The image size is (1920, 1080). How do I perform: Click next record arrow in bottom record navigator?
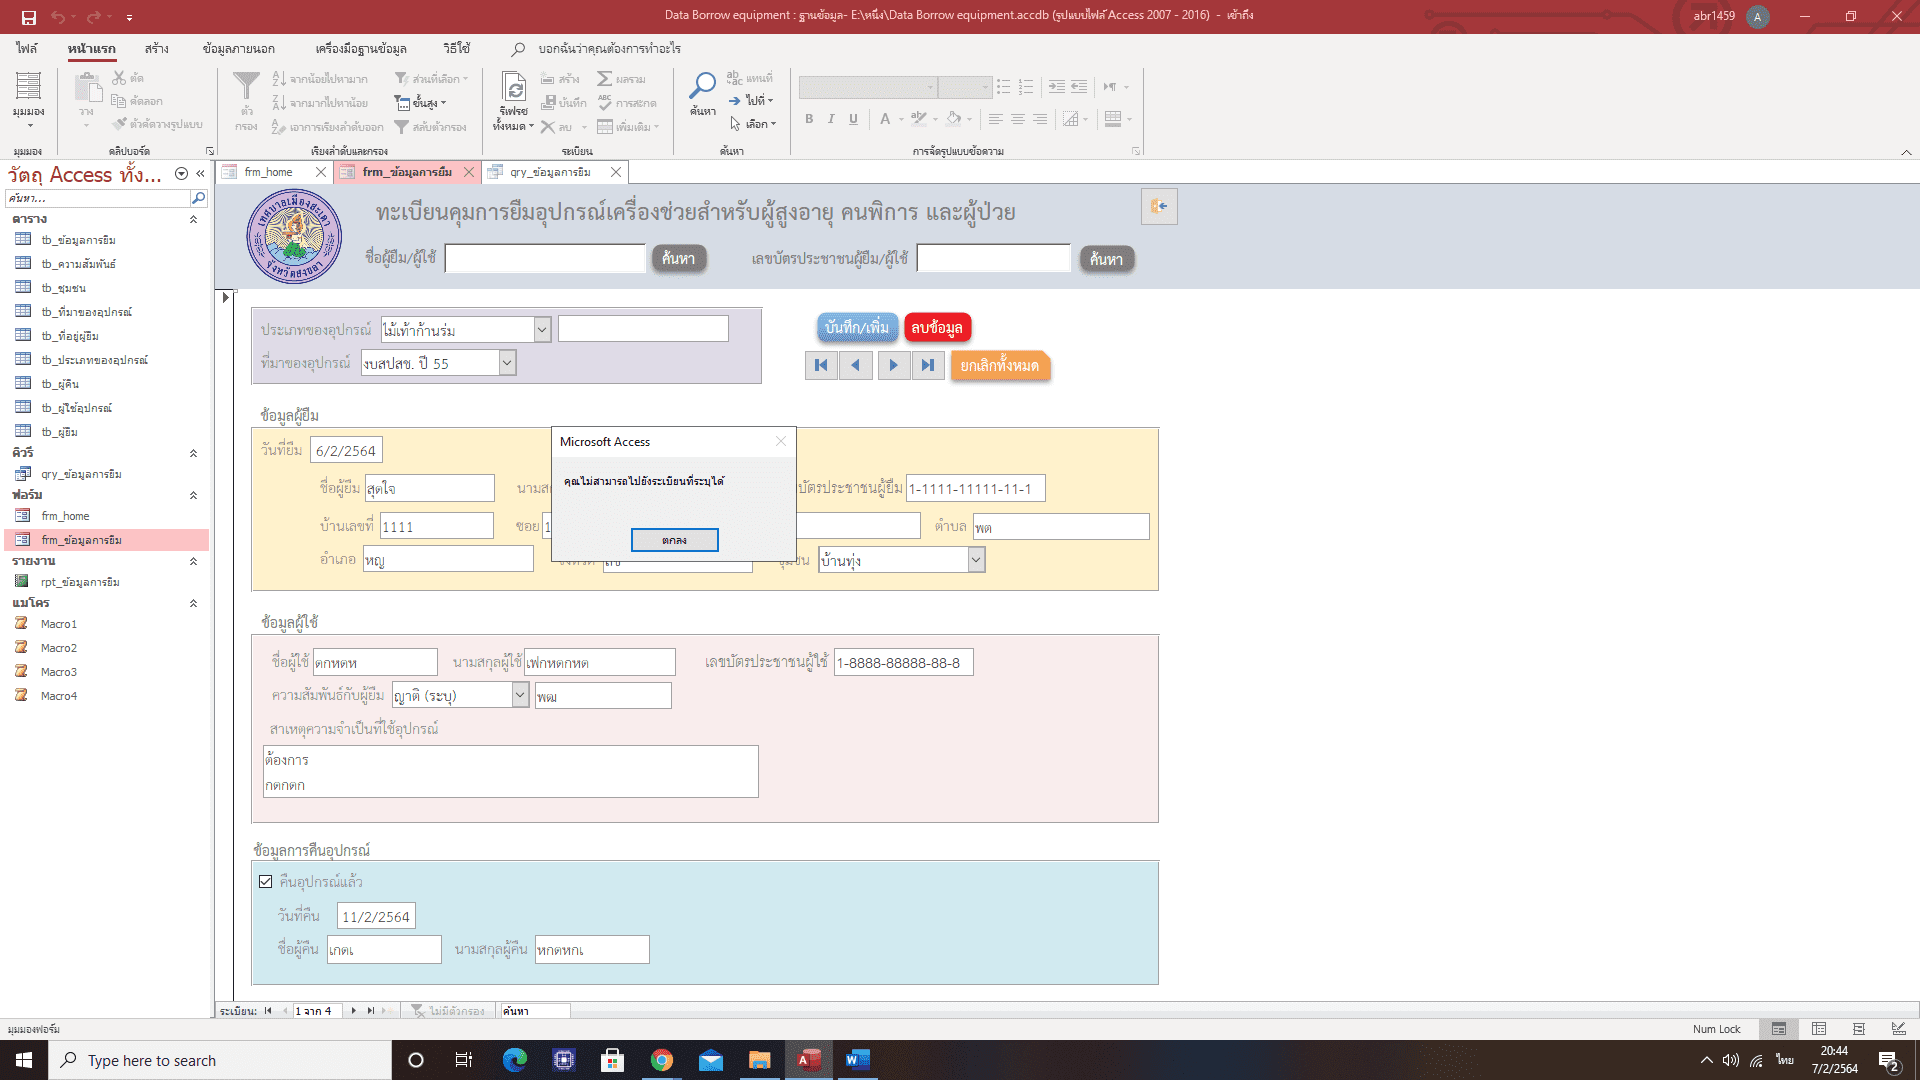point(354,1011)
